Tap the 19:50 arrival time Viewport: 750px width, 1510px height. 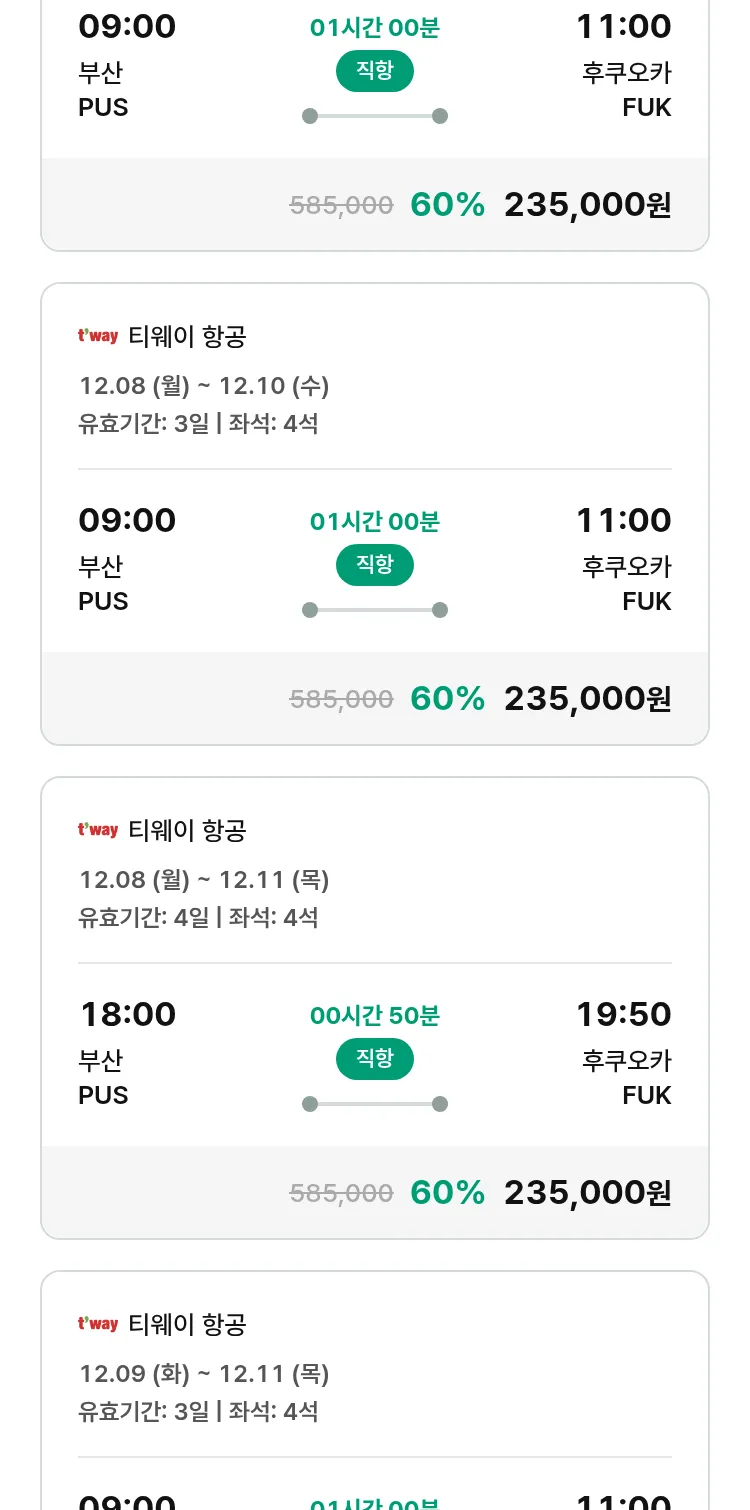623,1014
